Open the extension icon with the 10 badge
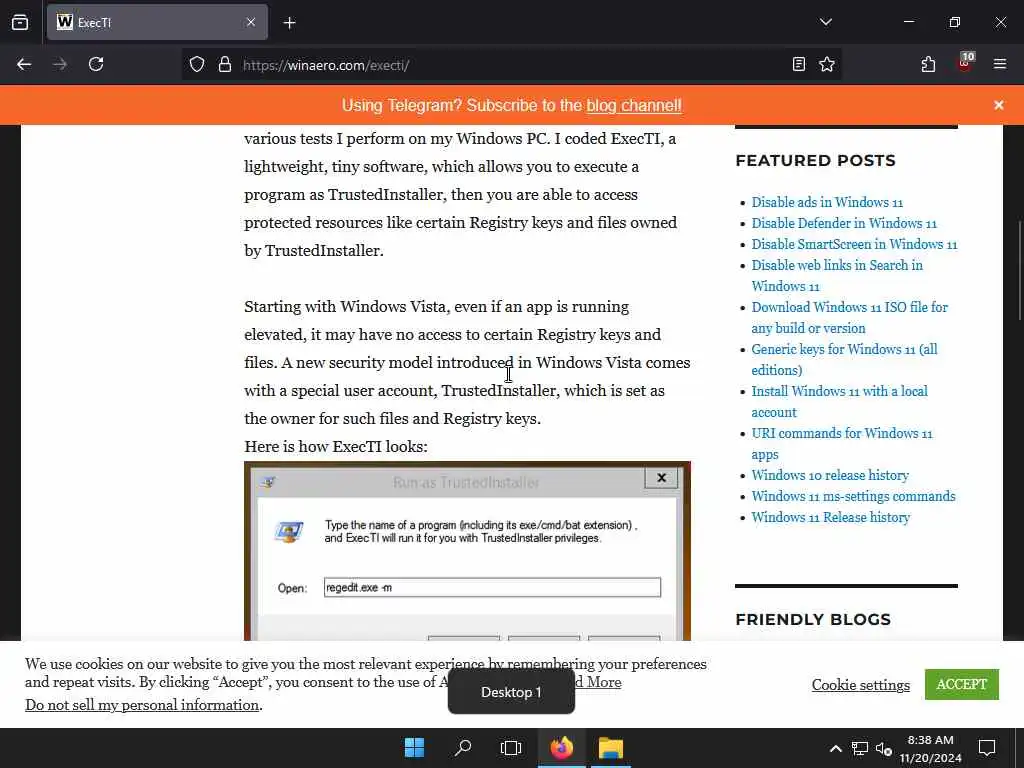 (965, 63)
